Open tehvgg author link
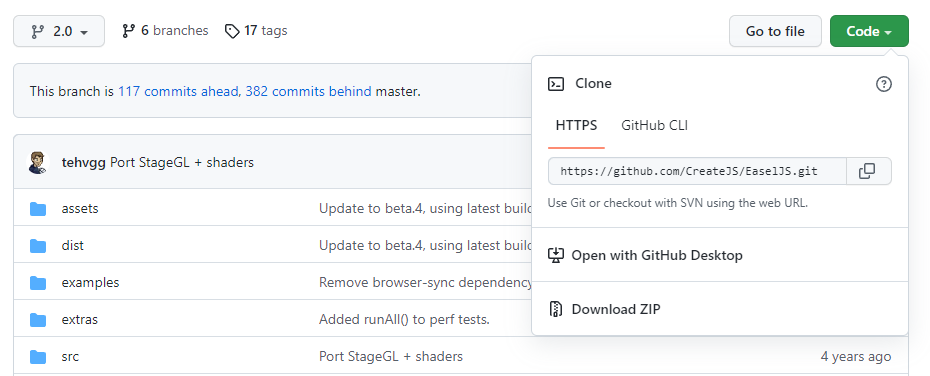The image size is (930, 376). pyautogui.click(x=84, y=162)
